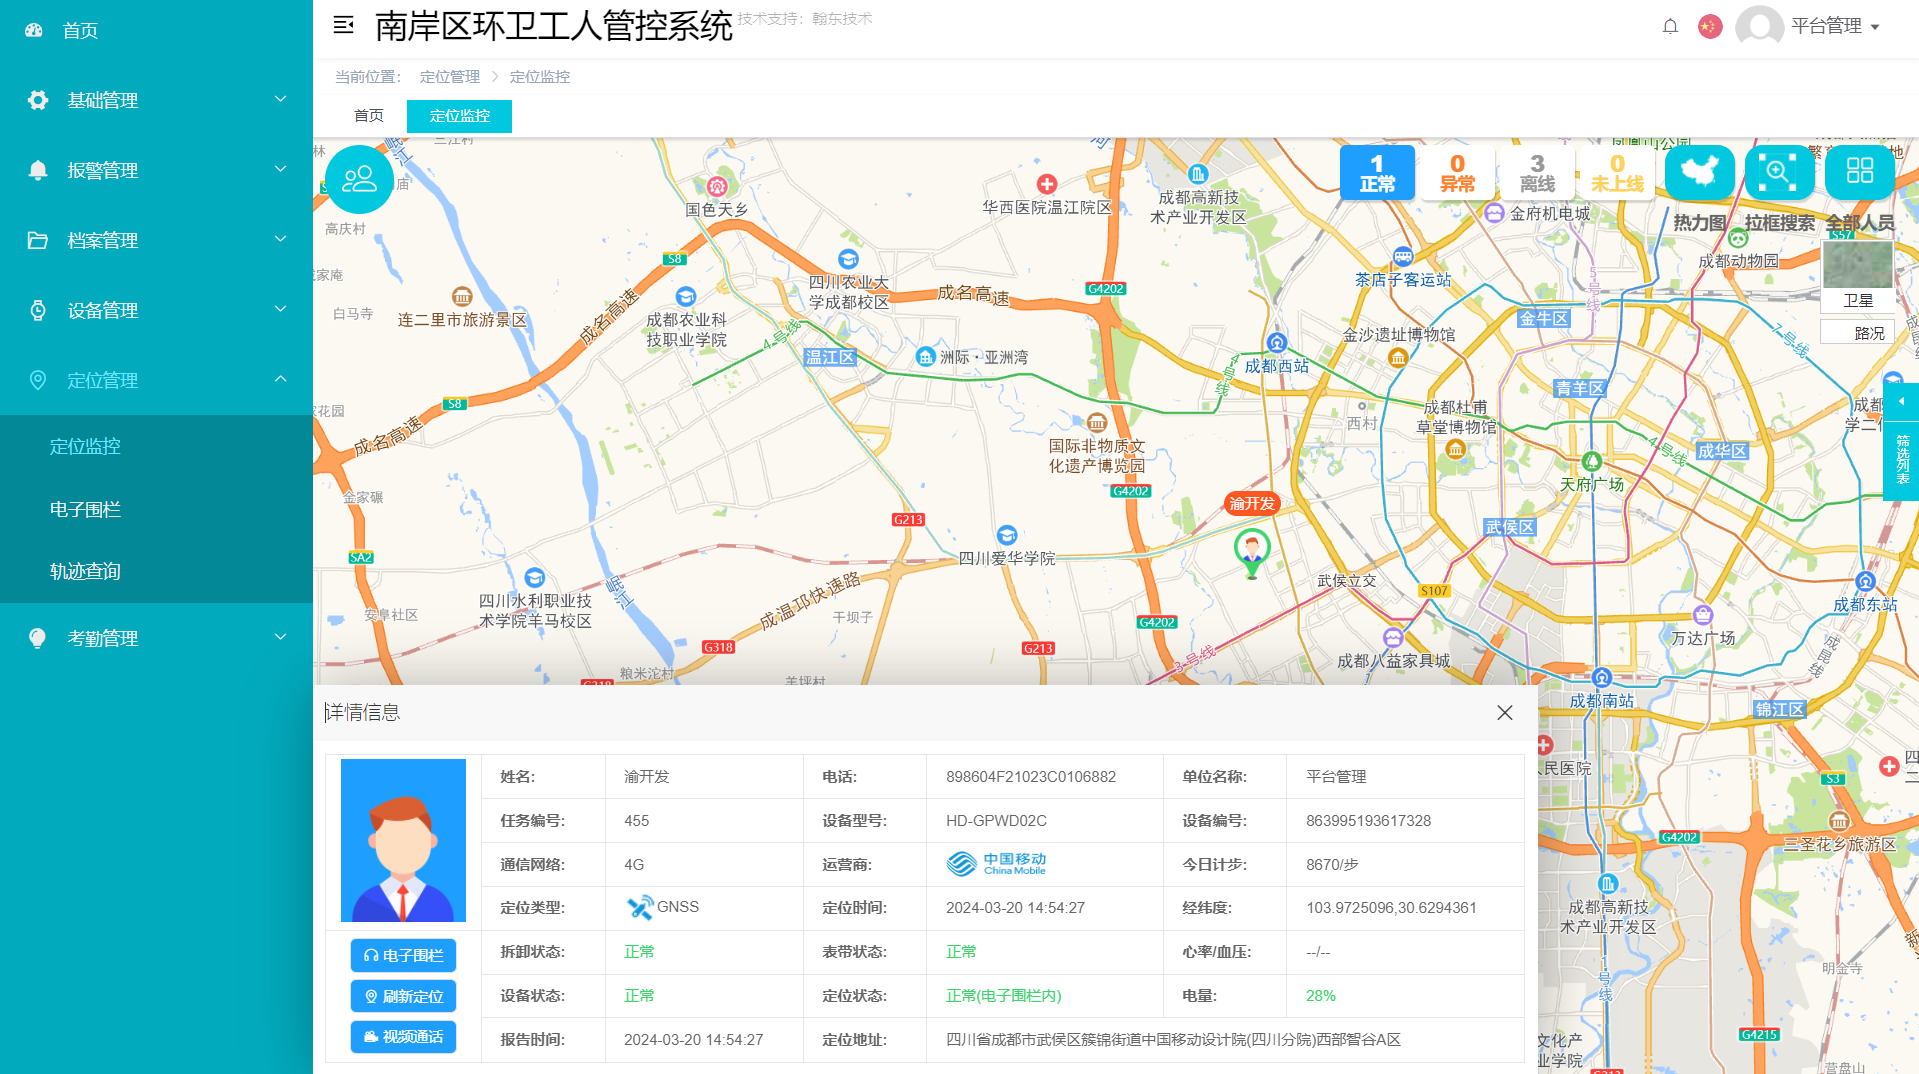This screenshot has width=1919, height=1074.
Task: Click the 华西医院温江院区 hospital marker
Action: (1047, 184)
